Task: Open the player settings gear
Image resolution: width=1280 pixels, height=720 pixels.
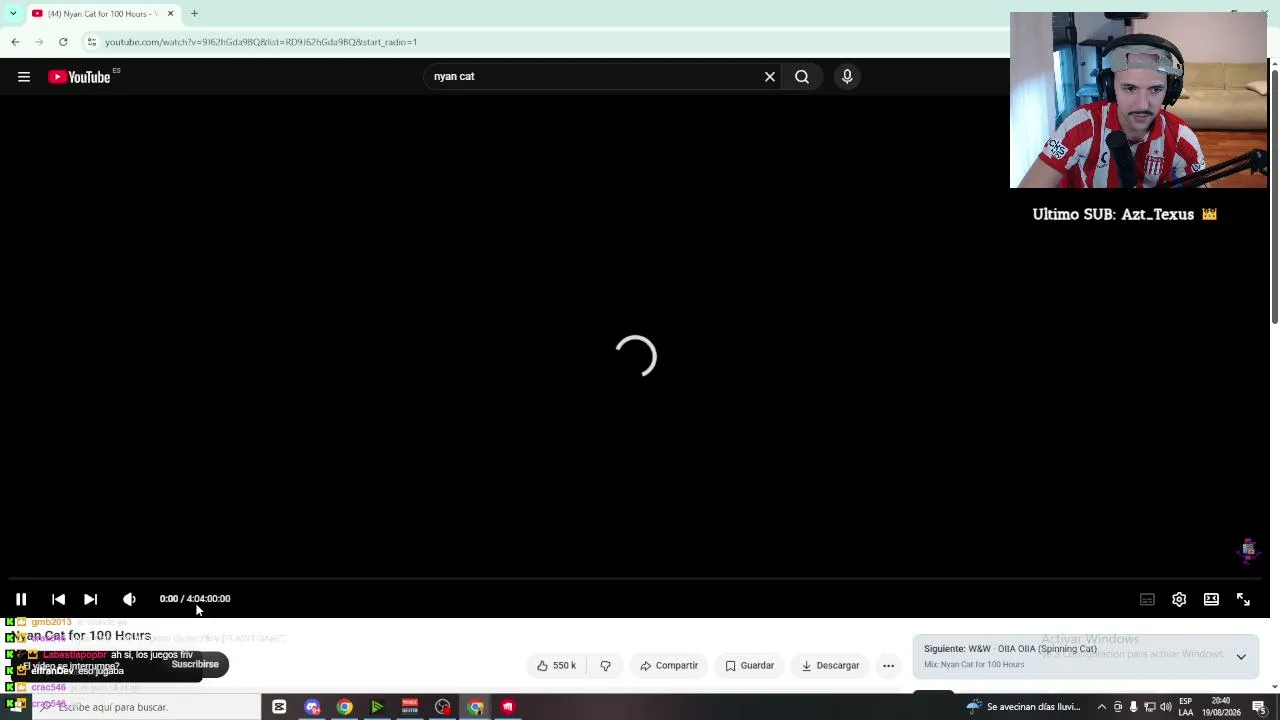Action: [1179, 599]
